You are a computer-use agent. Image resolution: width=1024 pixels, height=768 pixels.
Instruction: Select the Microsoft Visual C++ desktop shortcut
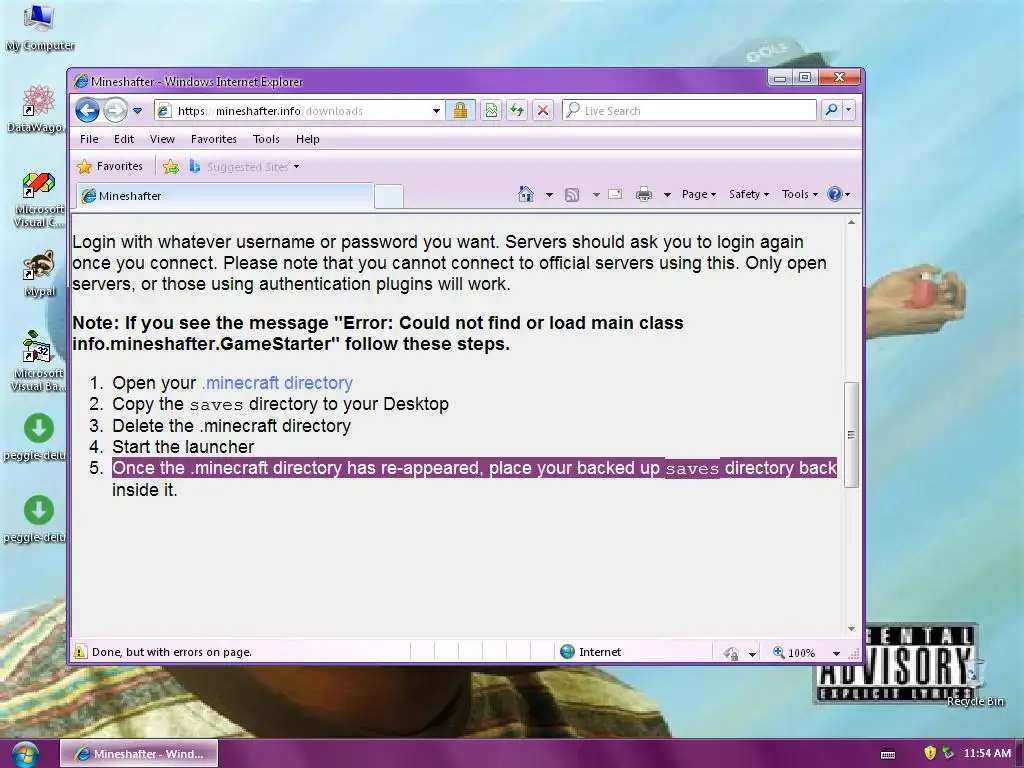[38, 199]
